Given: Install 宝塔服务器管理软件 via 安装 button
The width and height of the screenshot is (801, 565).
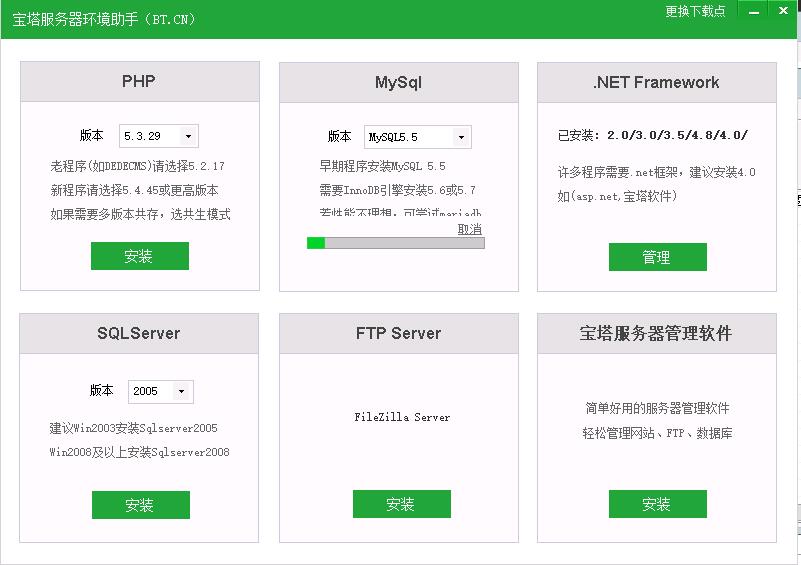Looking at the screenshot, I should tap(657, 504).
